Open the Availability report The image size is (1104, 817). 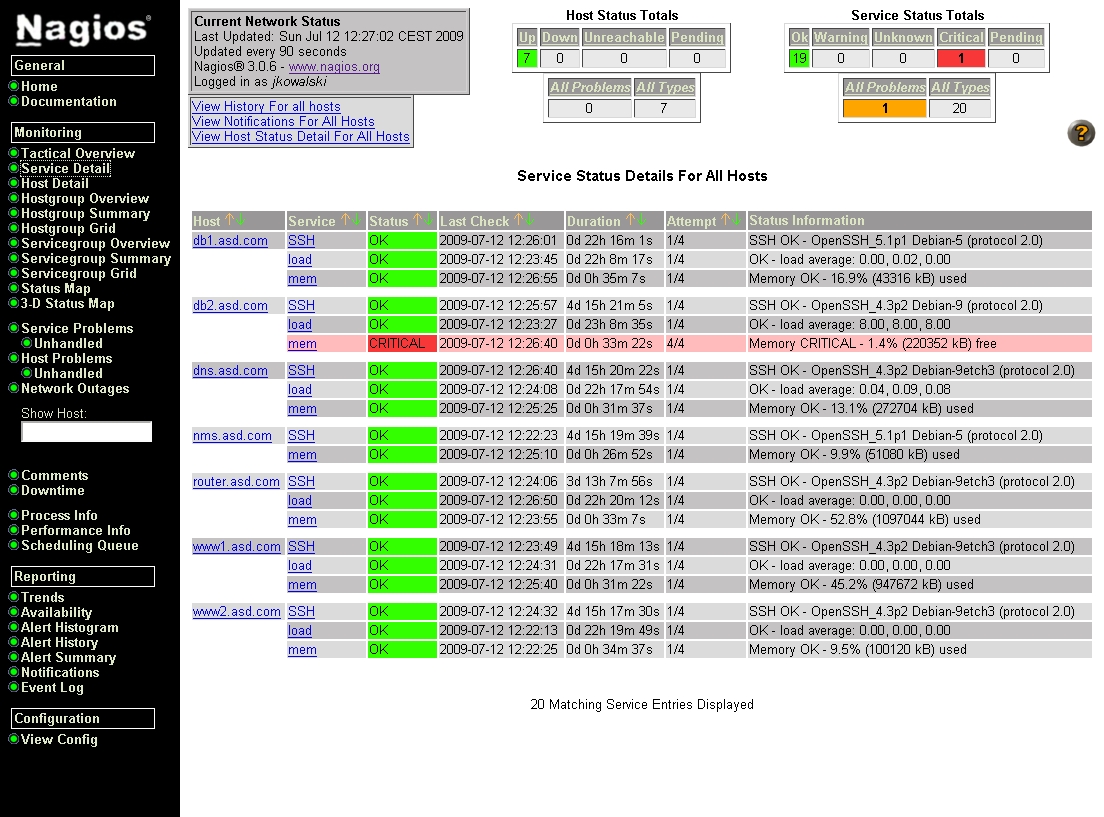point(56,613)
